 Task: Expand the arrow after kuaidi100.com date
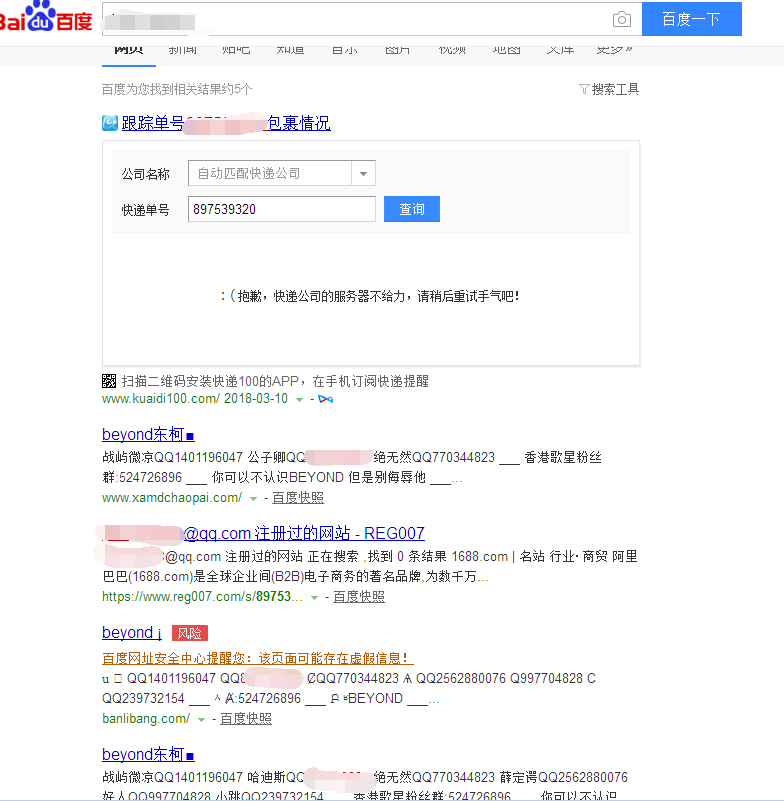click(x=300, y=399)
